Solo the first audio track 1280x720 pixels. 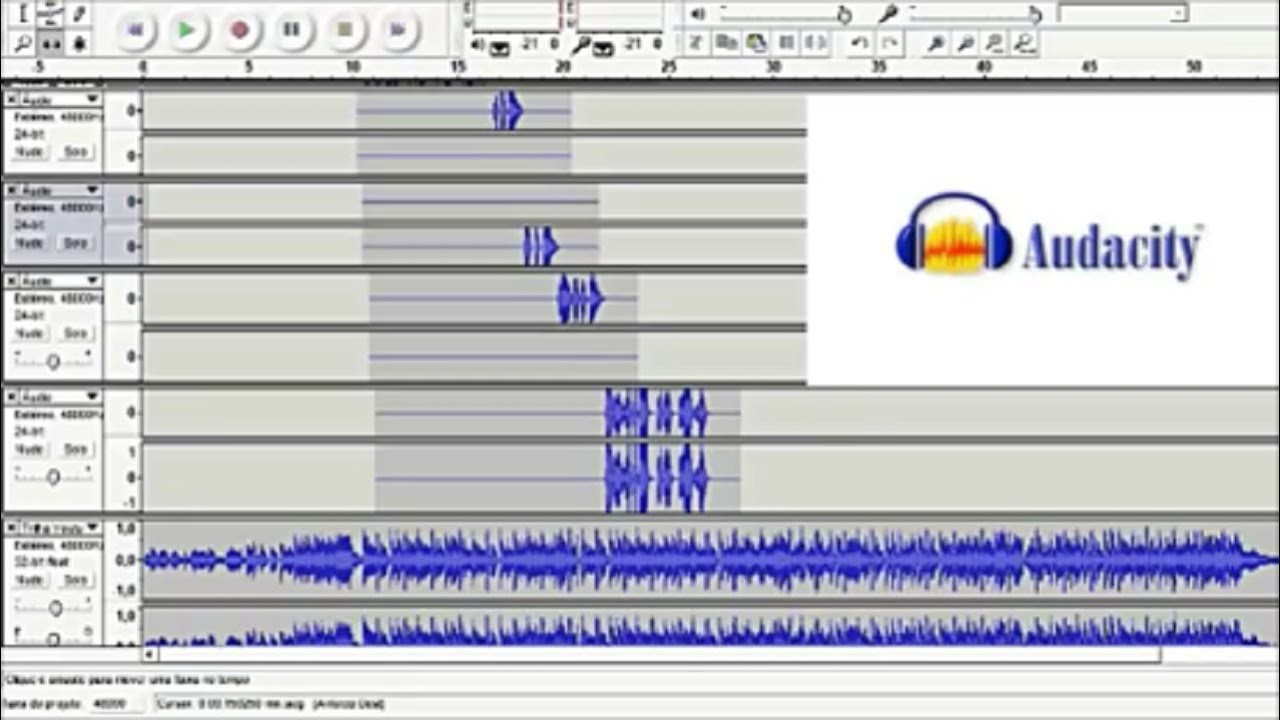click(x=75, y=151)
